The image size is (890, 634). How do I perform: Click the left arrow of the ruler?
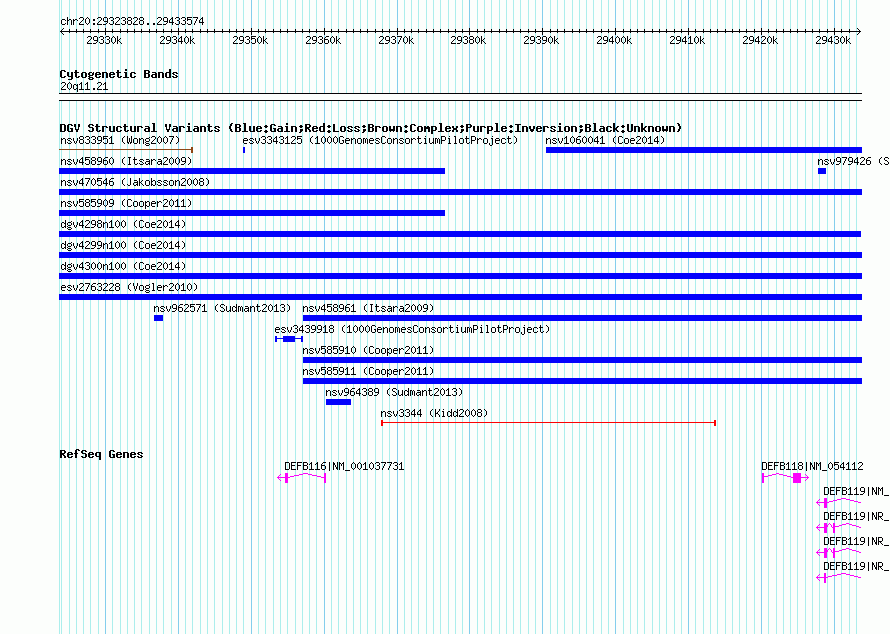pyautogui.click(x=62, y=32)
